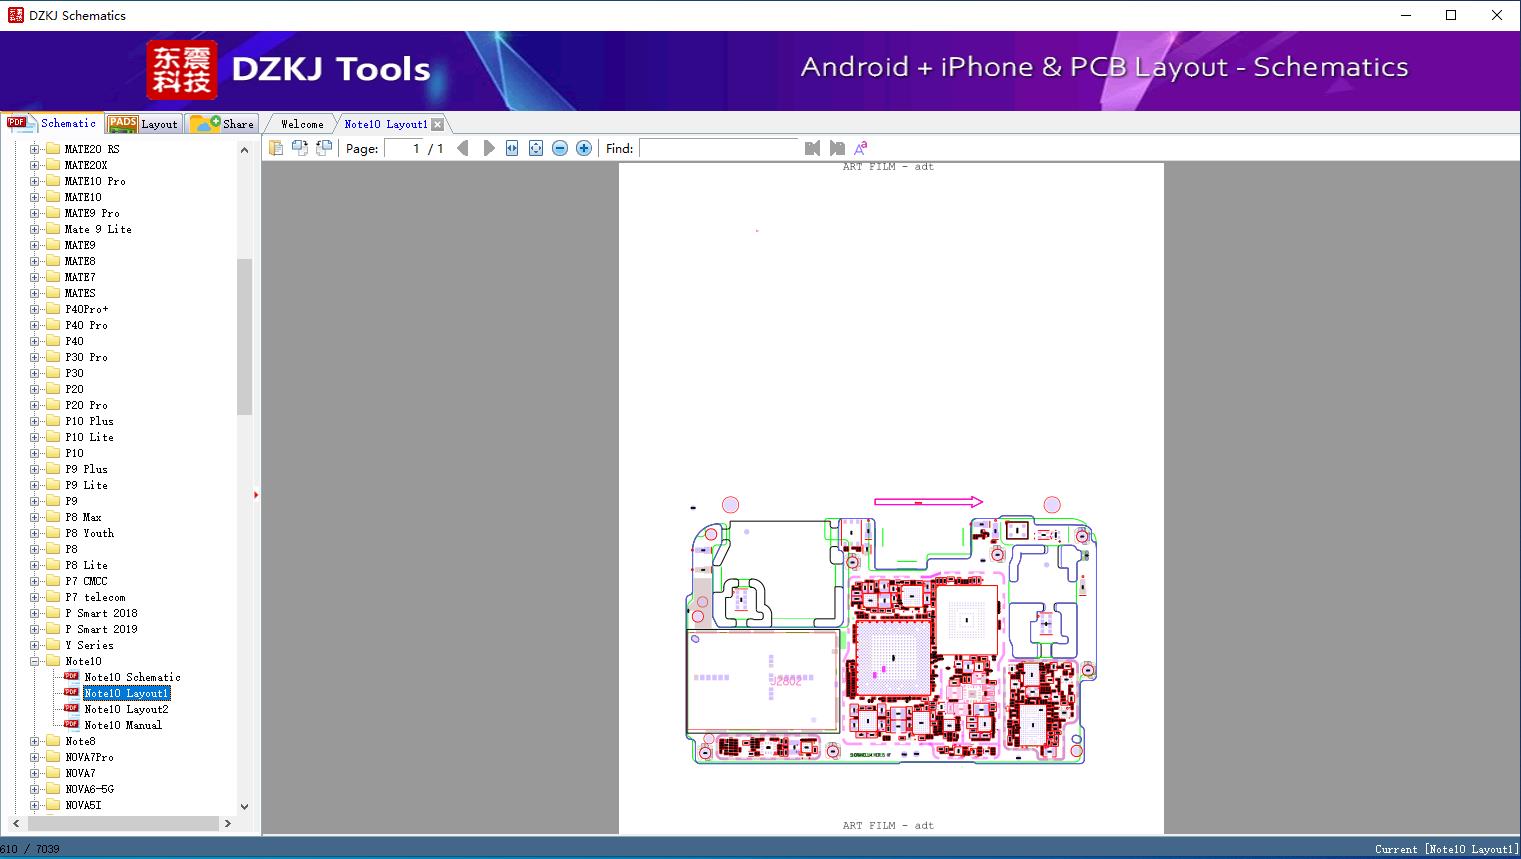Click the fit-whole-page icon

pyautogui.click(x=536, y=148)
